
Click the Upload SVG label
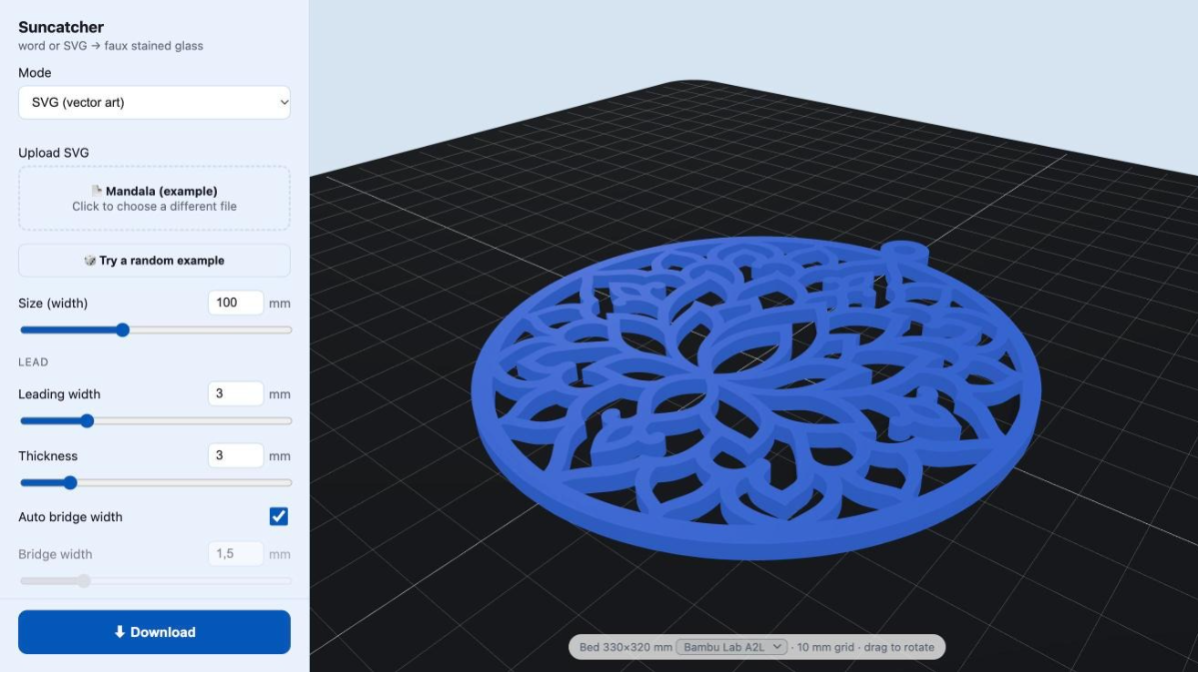pyautogui.click(x=53, y=153)
